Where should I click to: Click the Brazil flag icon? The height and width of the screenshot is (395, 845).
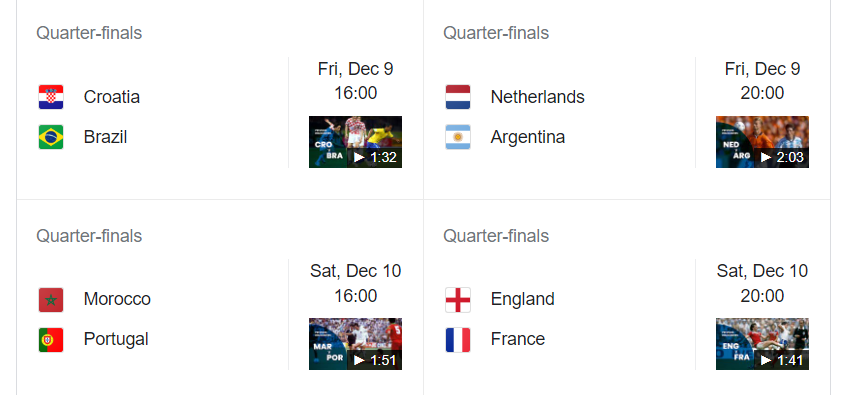51,137
